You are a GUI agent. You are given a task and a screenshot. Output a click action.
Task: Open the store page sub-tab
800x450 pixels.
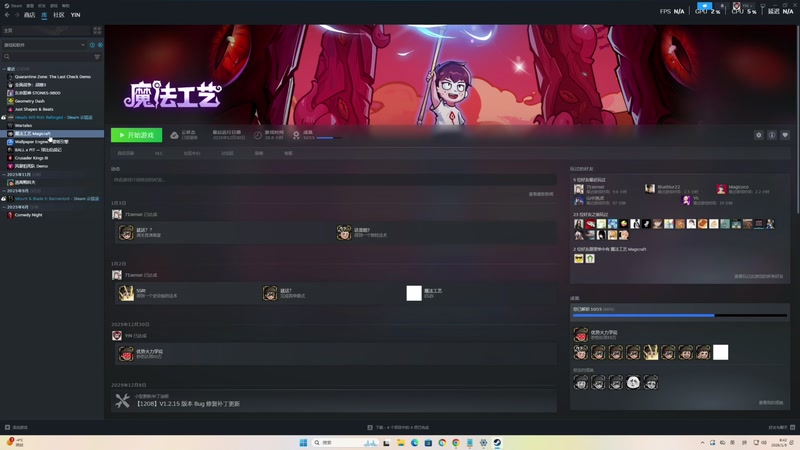click(126, 153)
